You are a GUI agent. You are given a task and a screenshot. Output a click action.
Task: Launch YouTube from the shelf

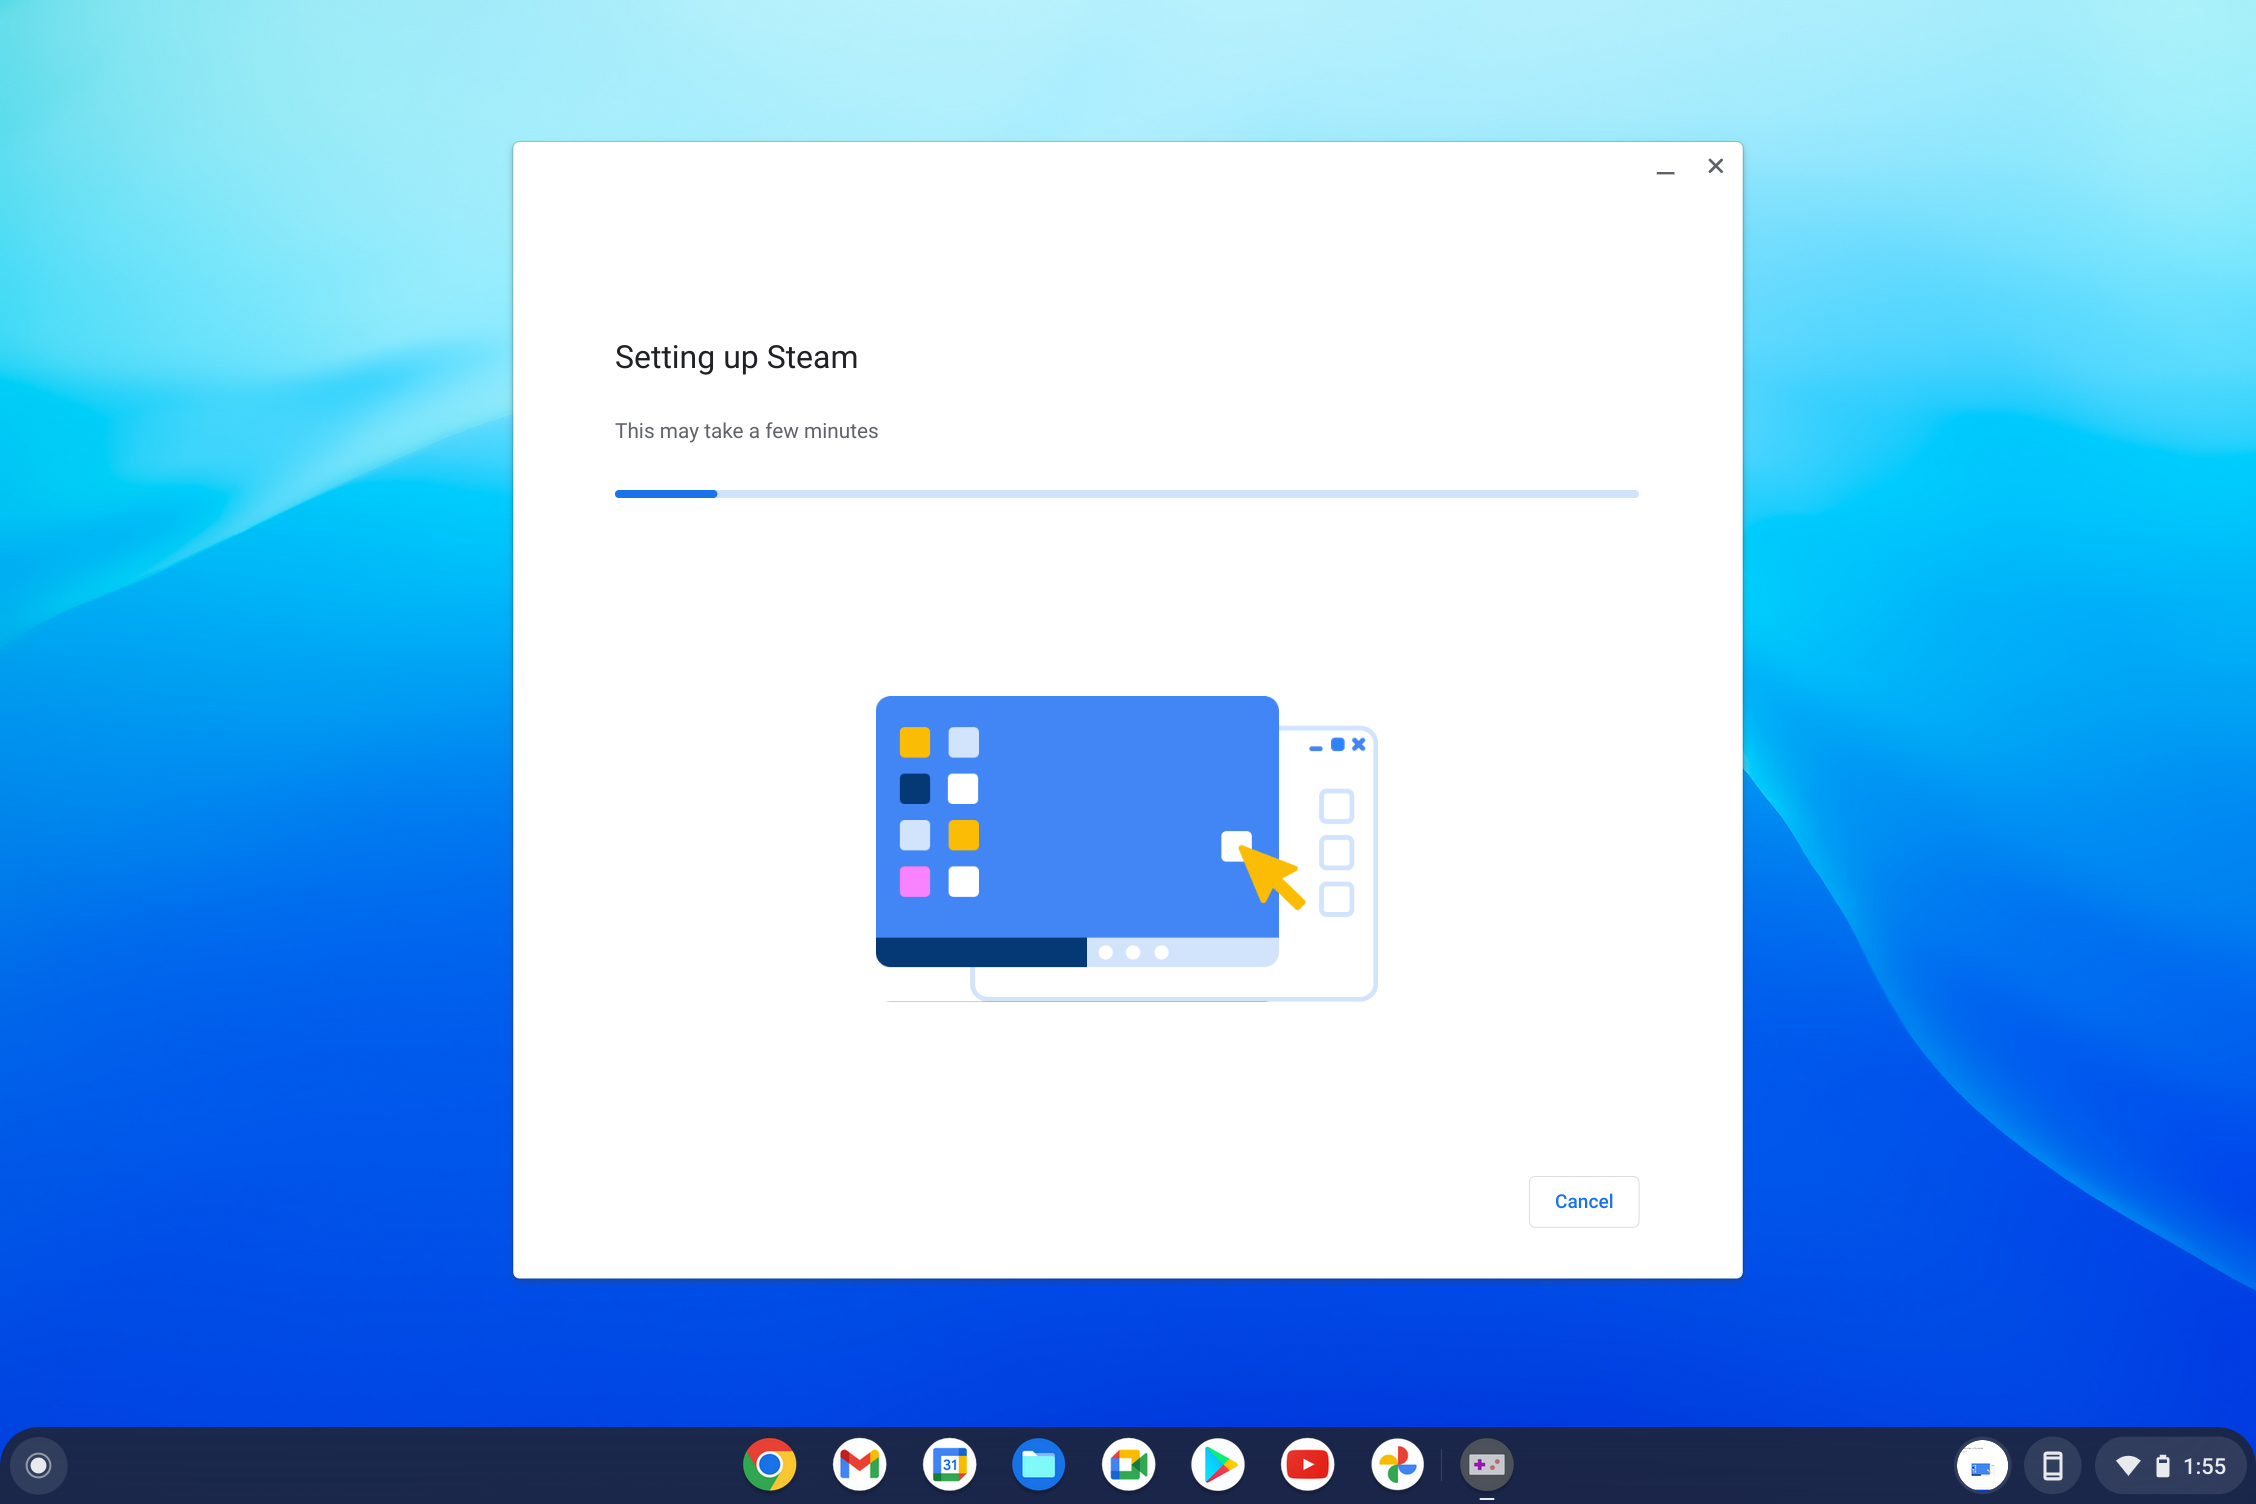[1308, 1464]
